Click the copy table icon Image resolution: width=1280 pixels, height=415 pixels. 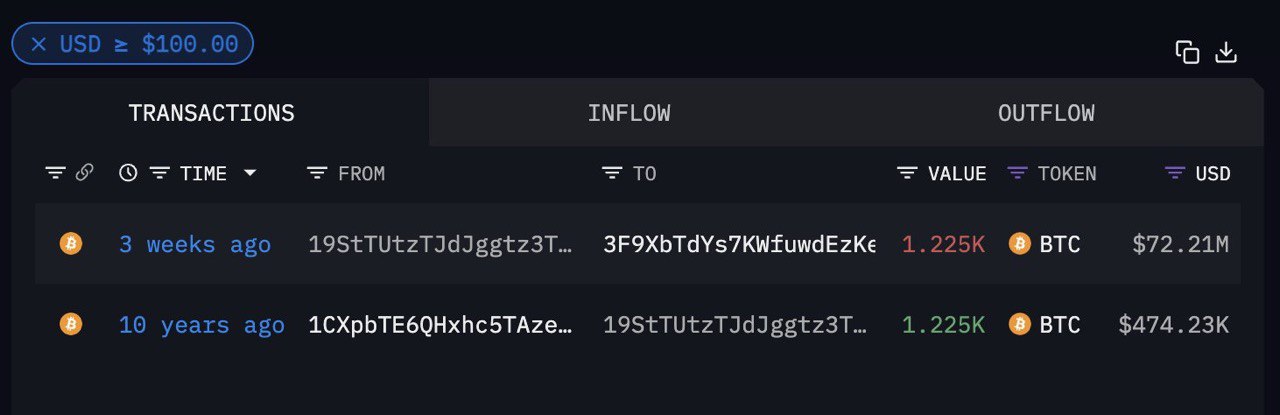coord(1187,53)
